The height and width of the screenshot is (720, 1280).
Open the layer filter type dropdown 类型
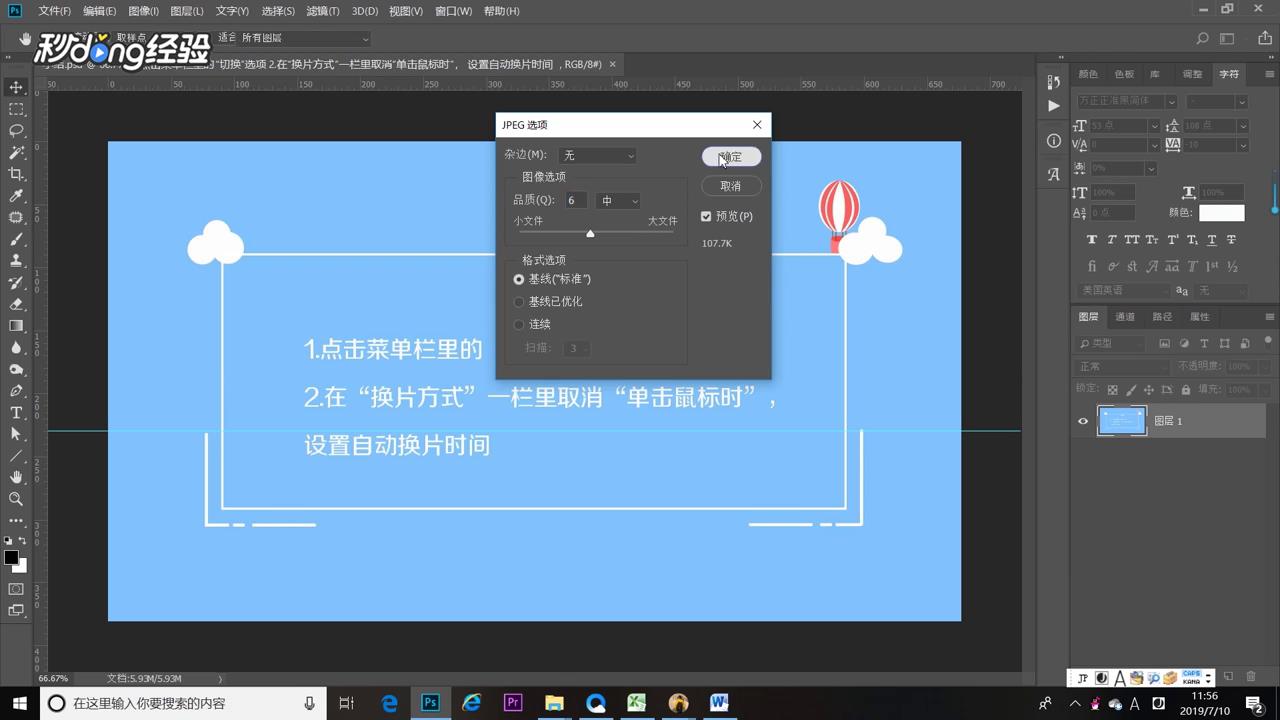point(1109,342)
